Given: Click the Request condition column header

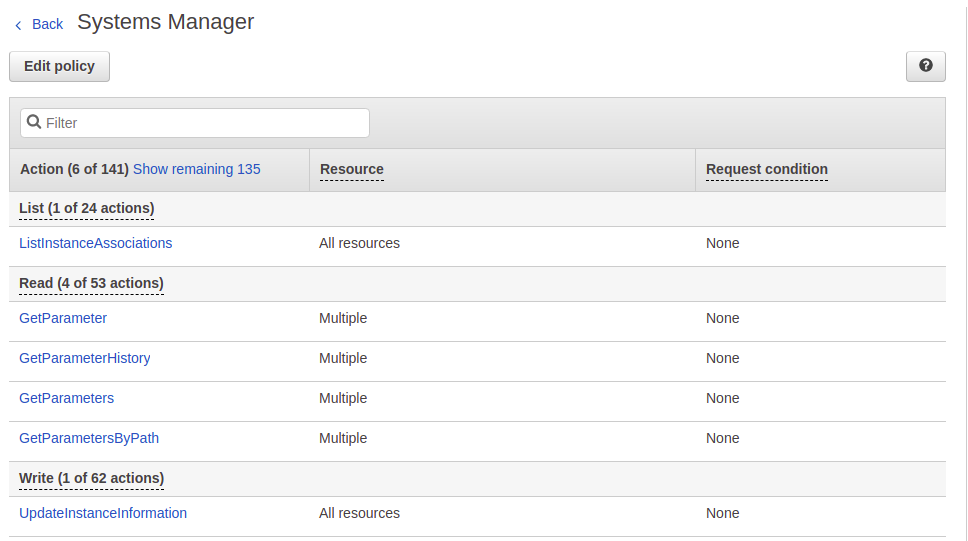Looking at the screenshot, I should click(766, 169).
